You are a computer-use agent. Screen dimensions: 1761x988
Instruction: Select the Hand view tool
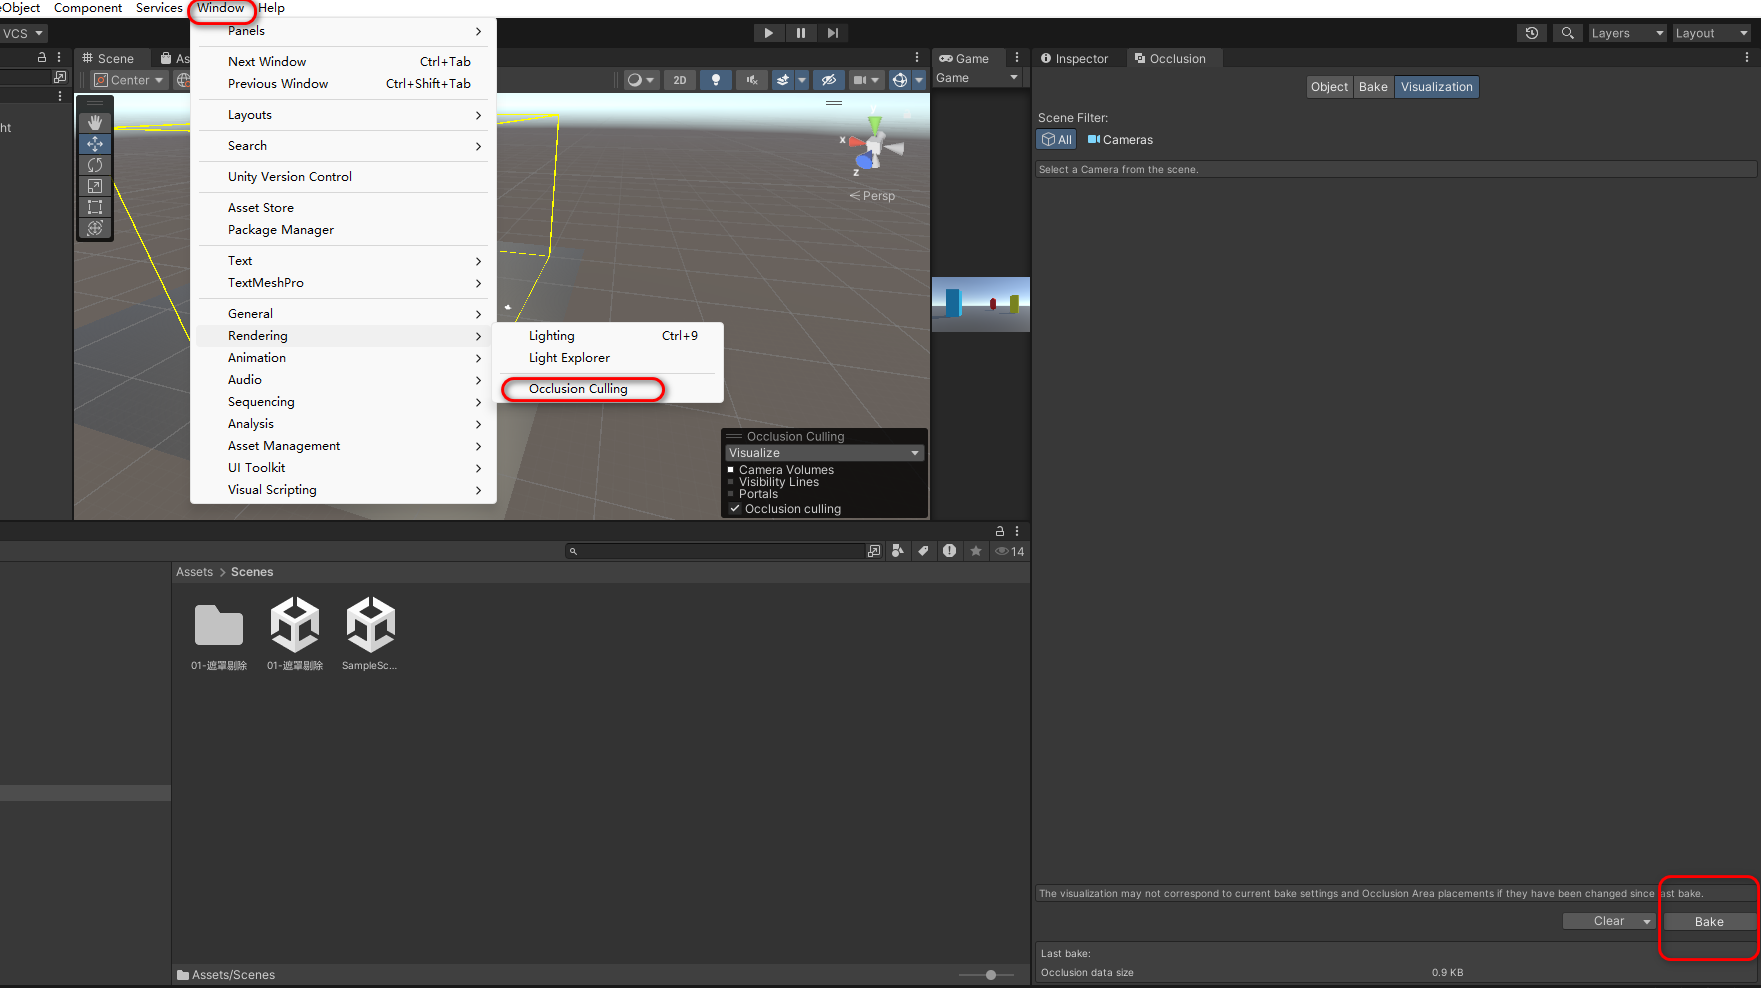coord(95,122)
